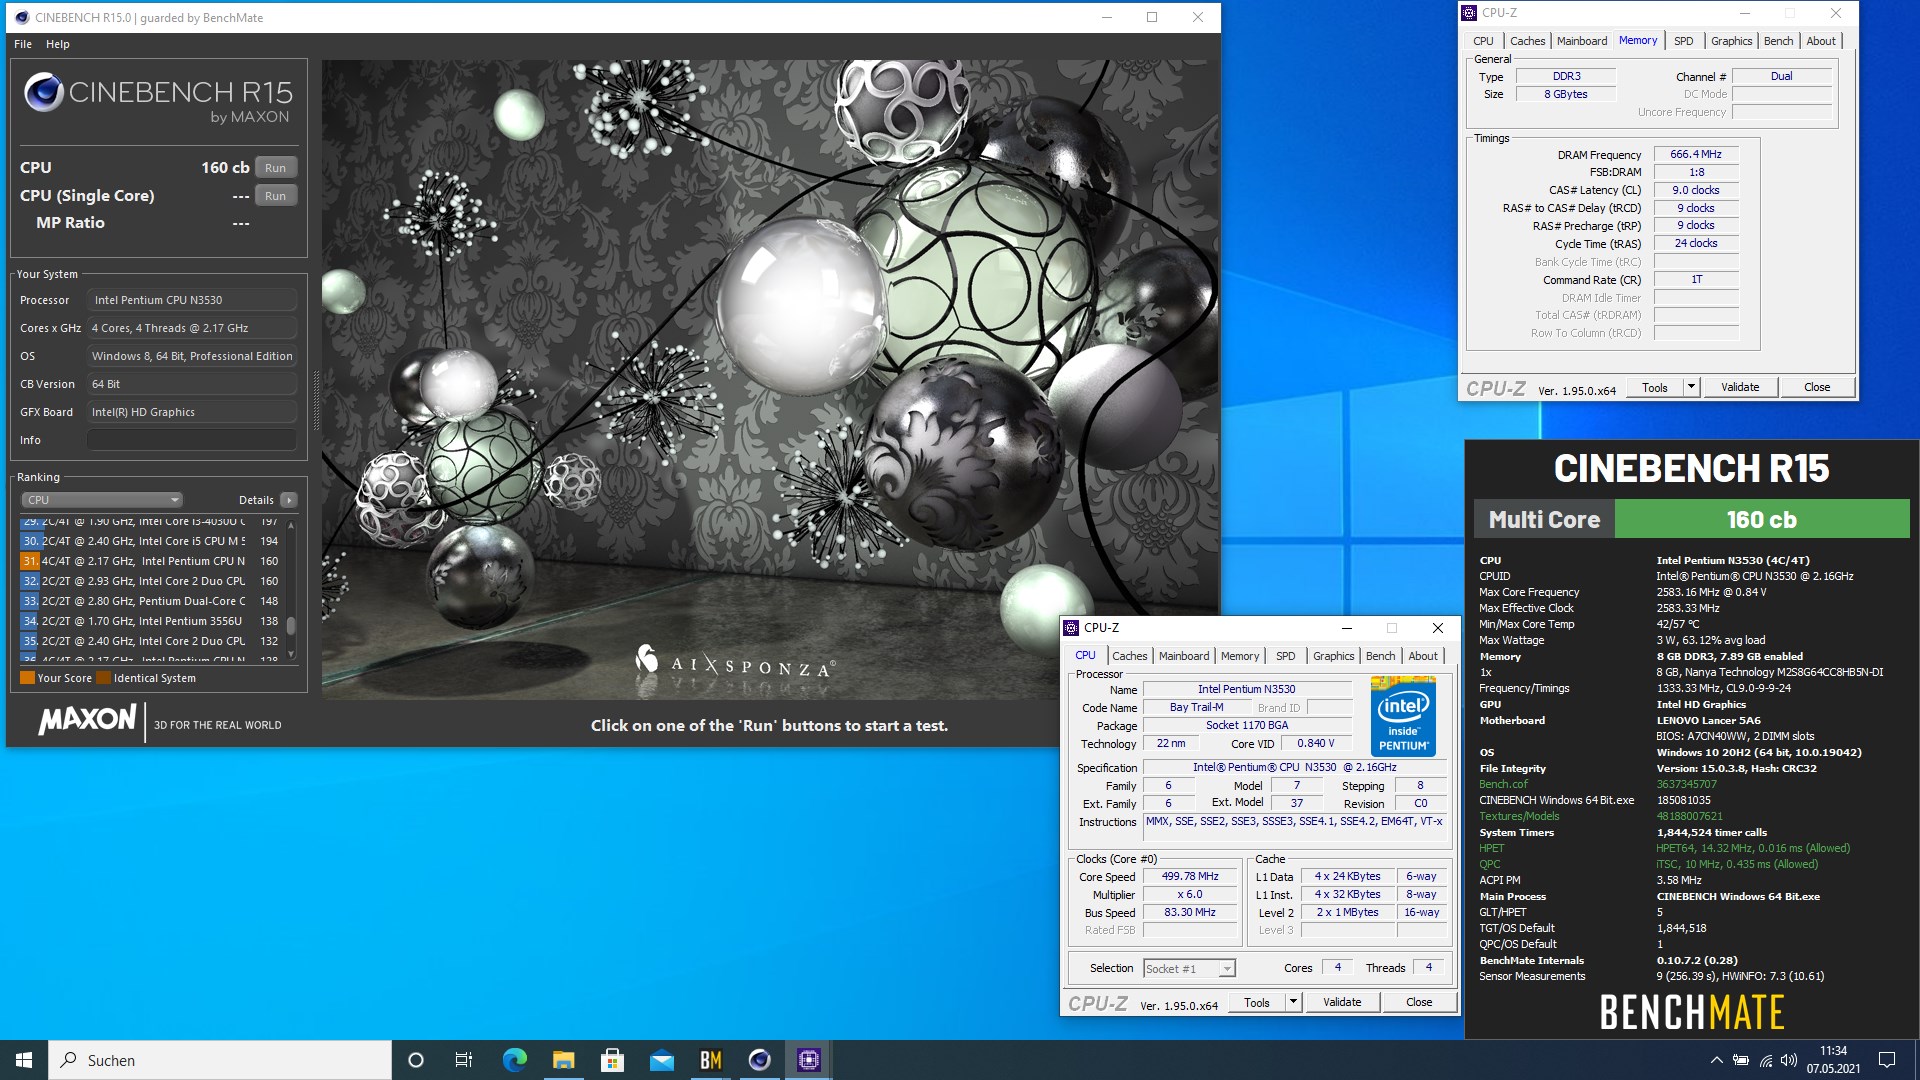Run the CPU multi-core test
The width and height of the screenshot is (1920, 1080).
[x=276, y=168]
